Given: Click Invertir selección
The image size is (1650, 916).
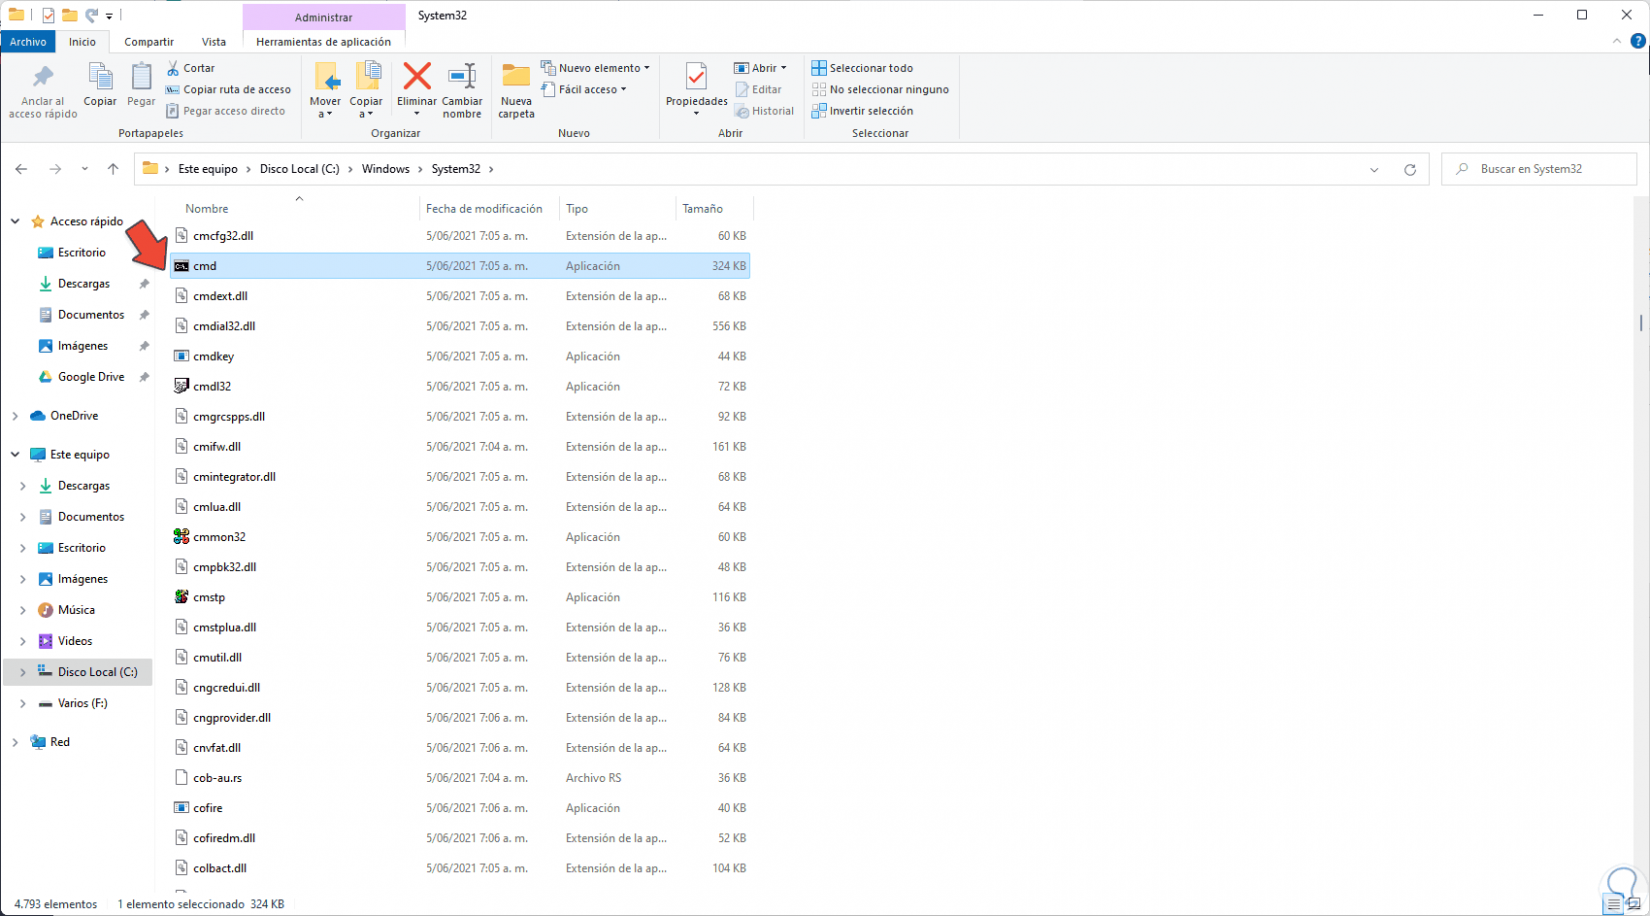Looking at the screenshot, I should 862,111.
